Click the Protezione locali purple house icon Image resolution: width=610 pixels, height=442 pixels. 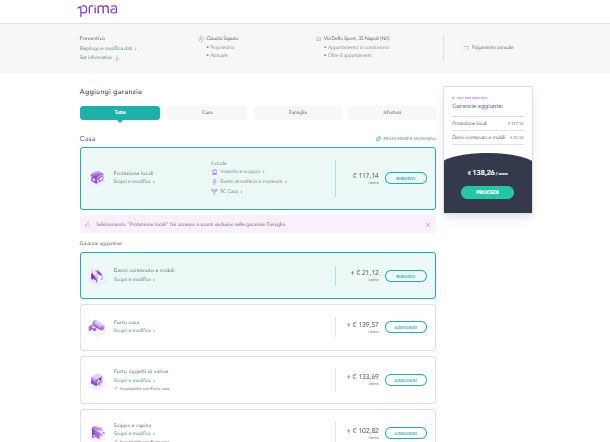(97, 177)
